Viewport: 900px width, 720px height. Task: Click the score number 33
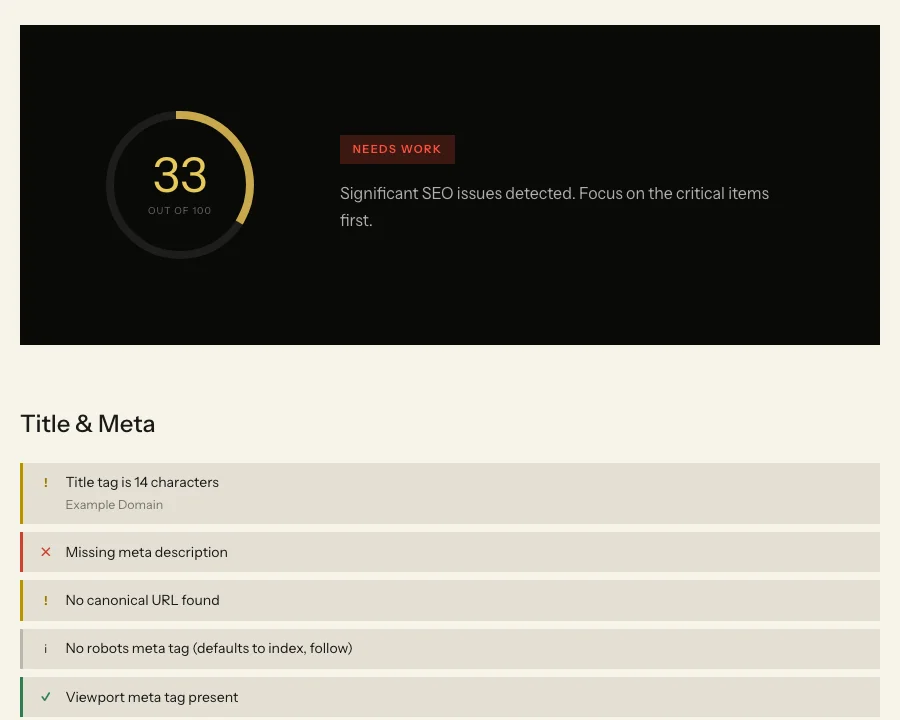click(x=180, y=175)
